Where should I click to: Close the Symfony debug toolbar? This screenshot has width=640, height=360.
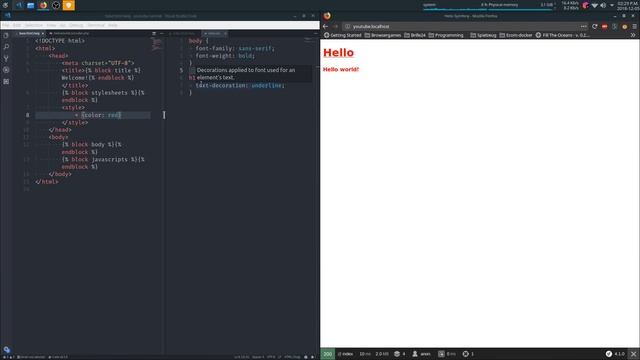click(x=633, y=354)
